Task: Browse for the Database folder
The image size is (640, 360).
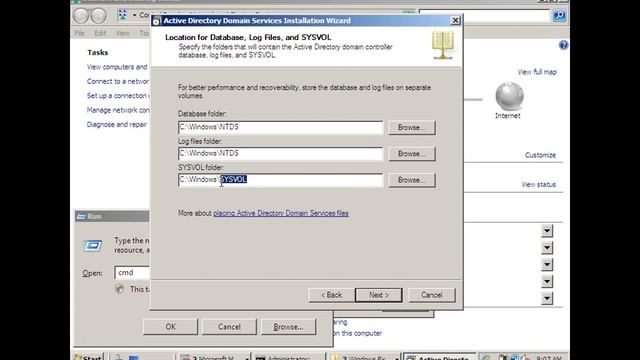Action: [x=412, y=127]
